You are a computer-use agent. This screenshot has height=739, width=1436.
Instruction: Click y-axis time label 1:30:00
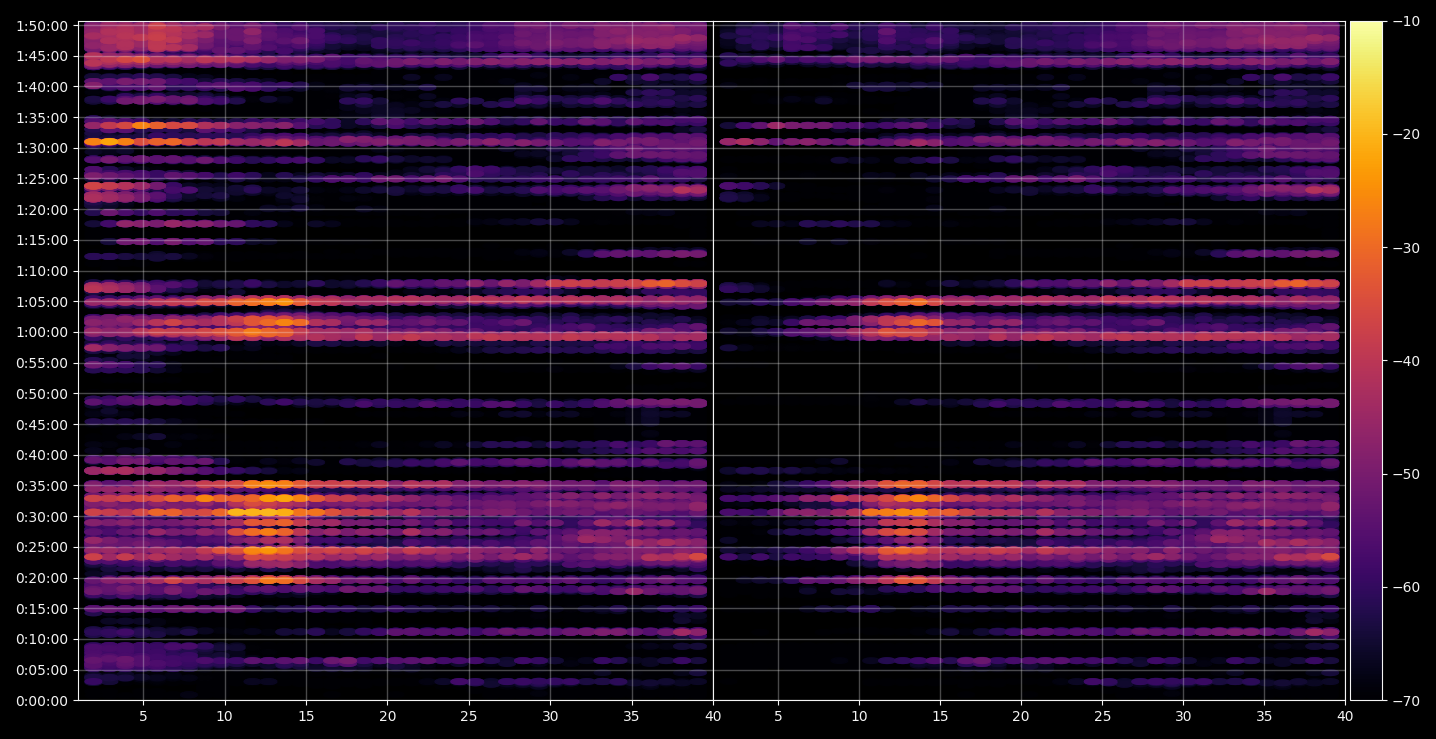[42, 148]
